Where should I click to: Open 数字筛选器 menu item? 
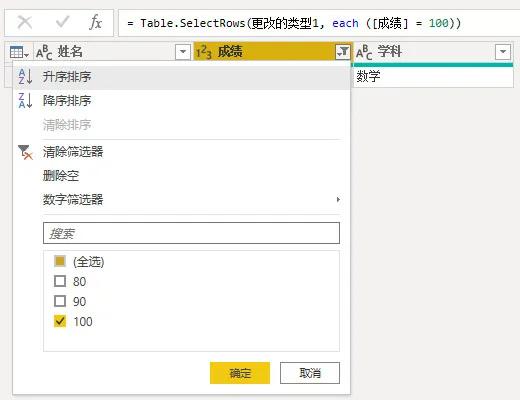point(181,200)
